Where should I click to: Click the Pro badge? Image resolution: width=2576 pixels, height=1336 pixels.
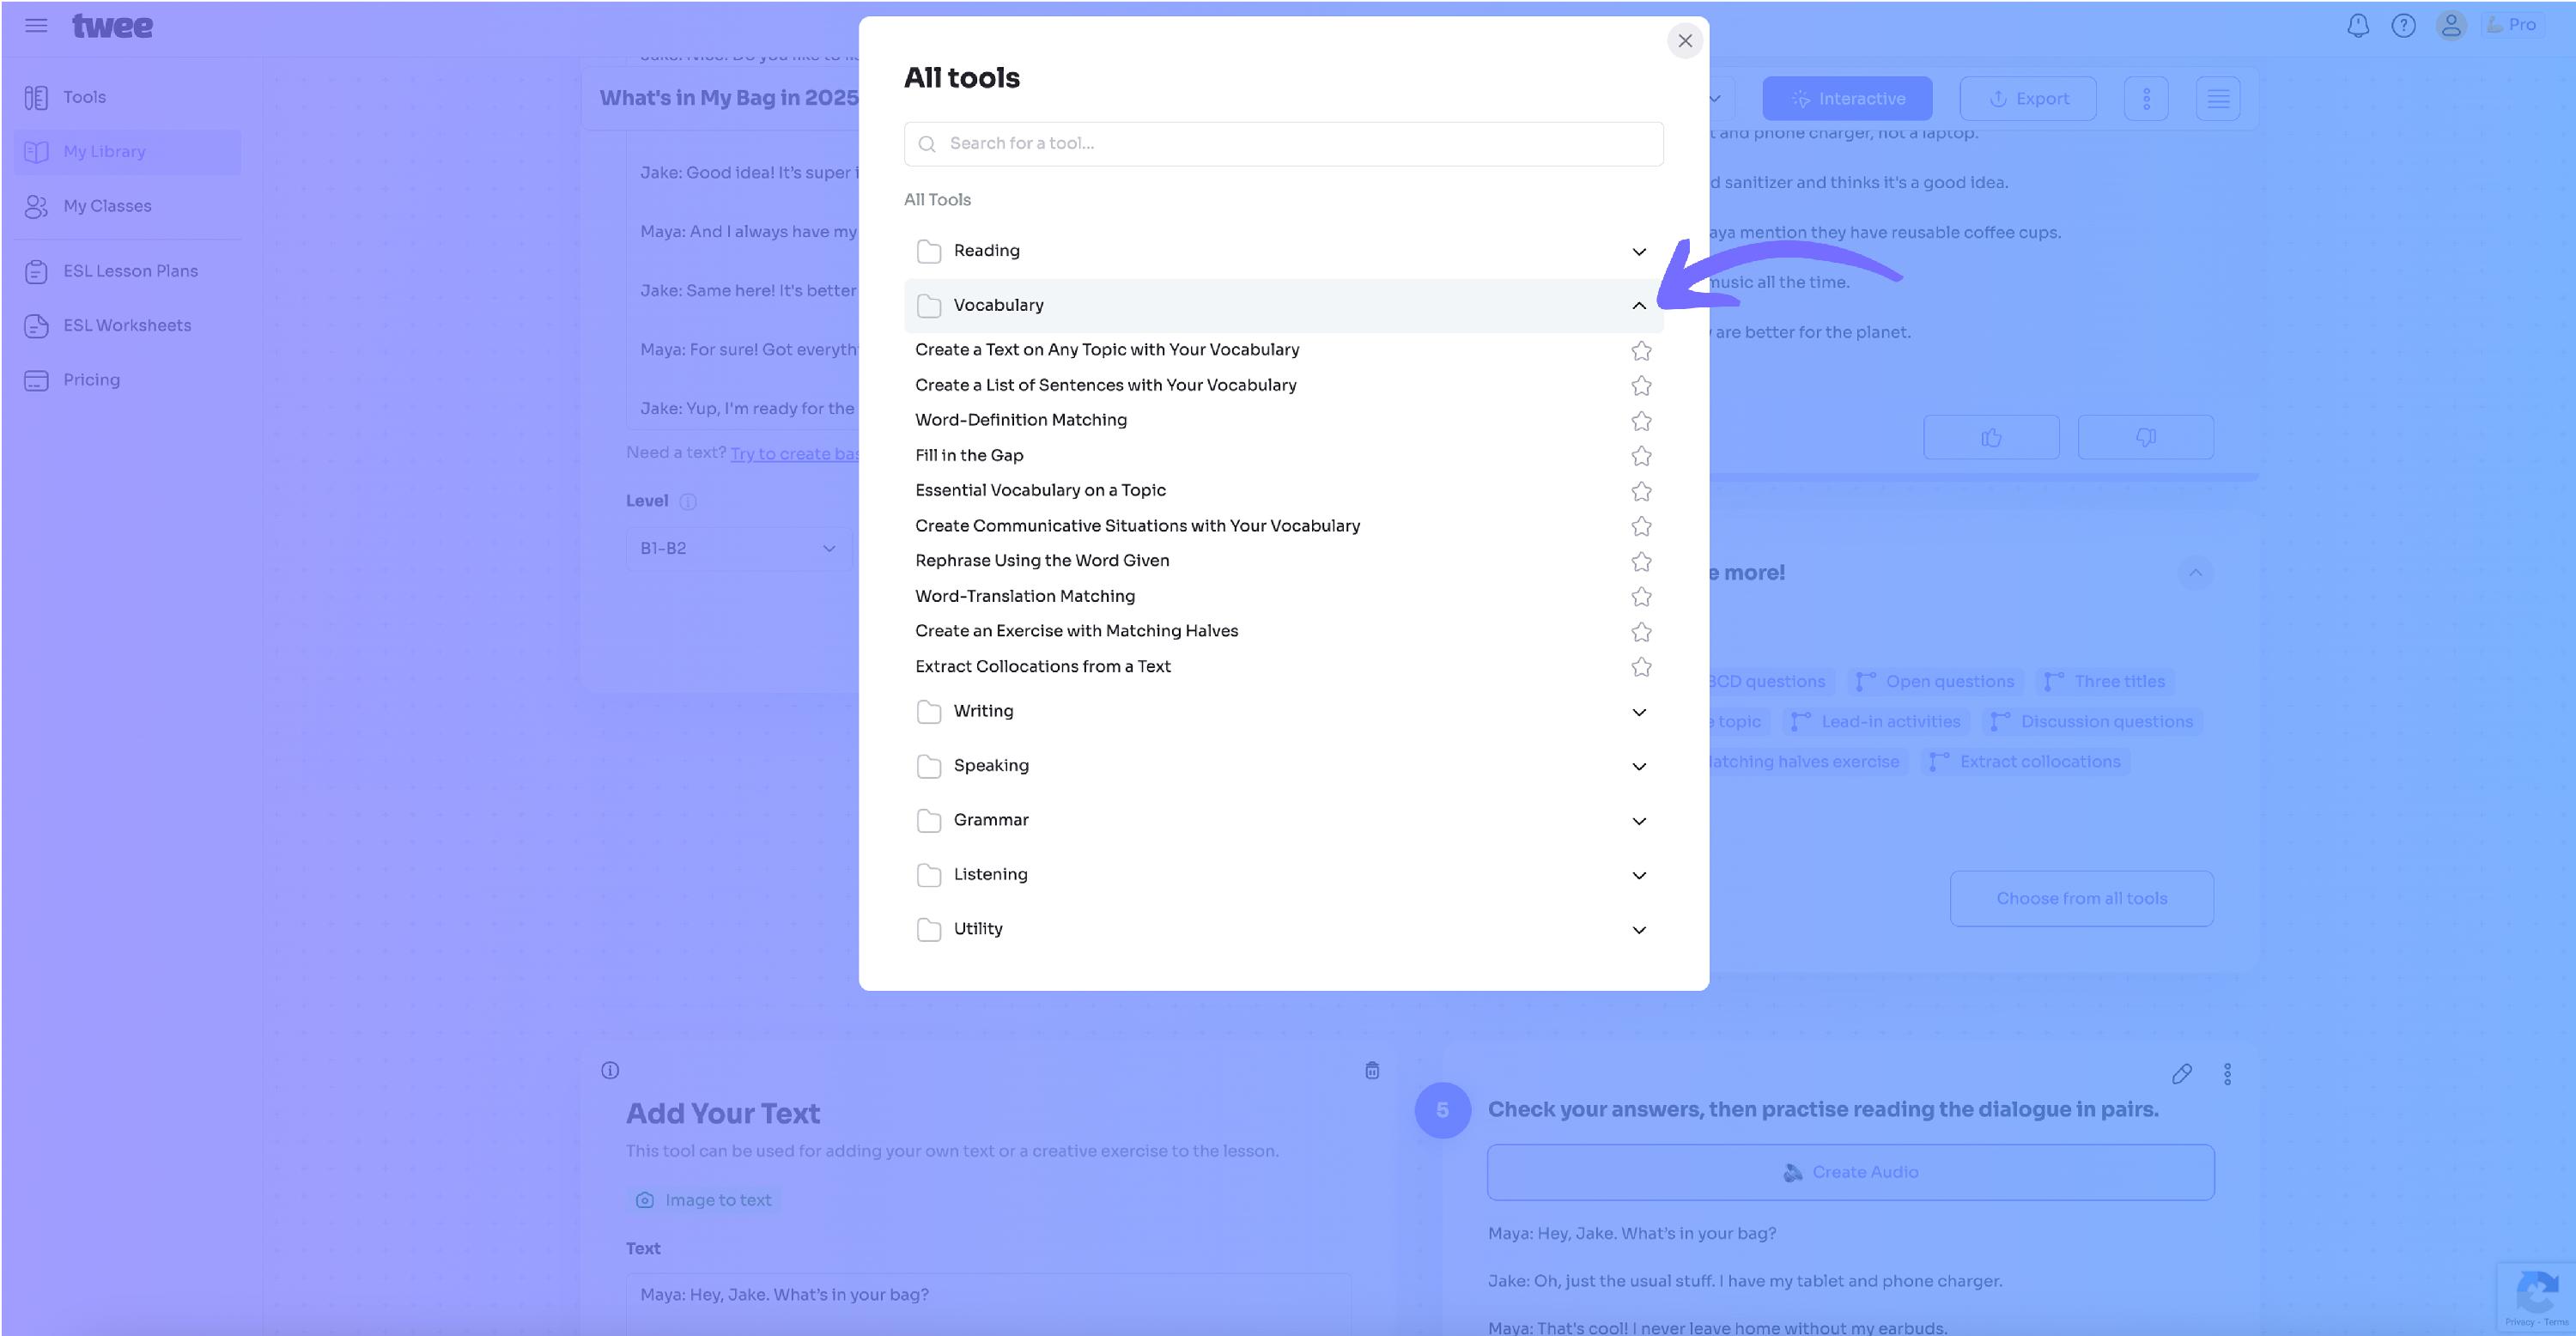(2512, 24)
